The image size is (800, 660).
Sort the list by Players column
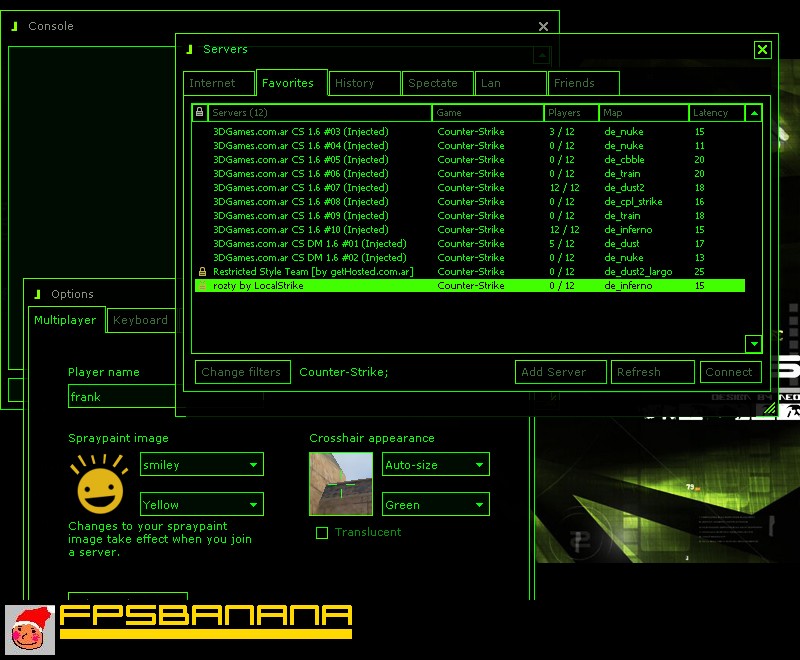click(571, 113)
